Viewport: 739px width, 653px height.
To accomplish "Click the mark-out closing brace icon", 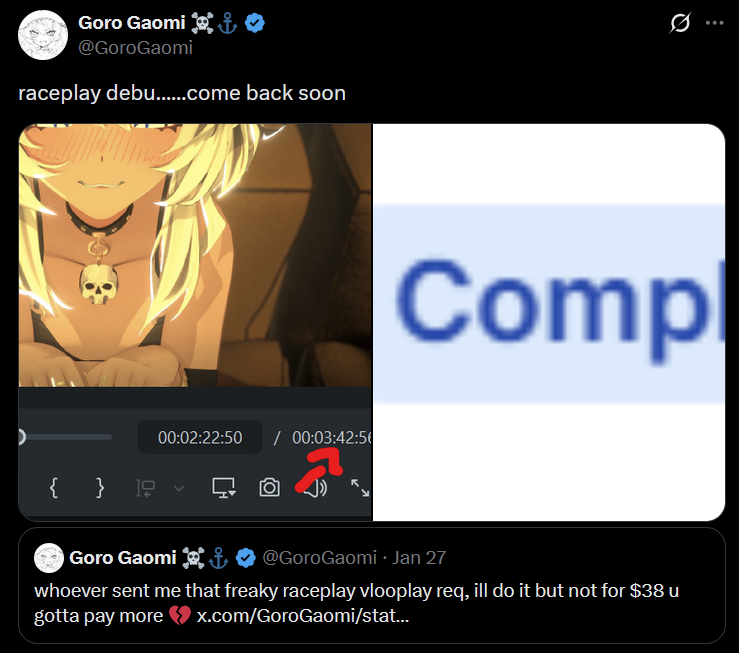I will coord(99,488).
